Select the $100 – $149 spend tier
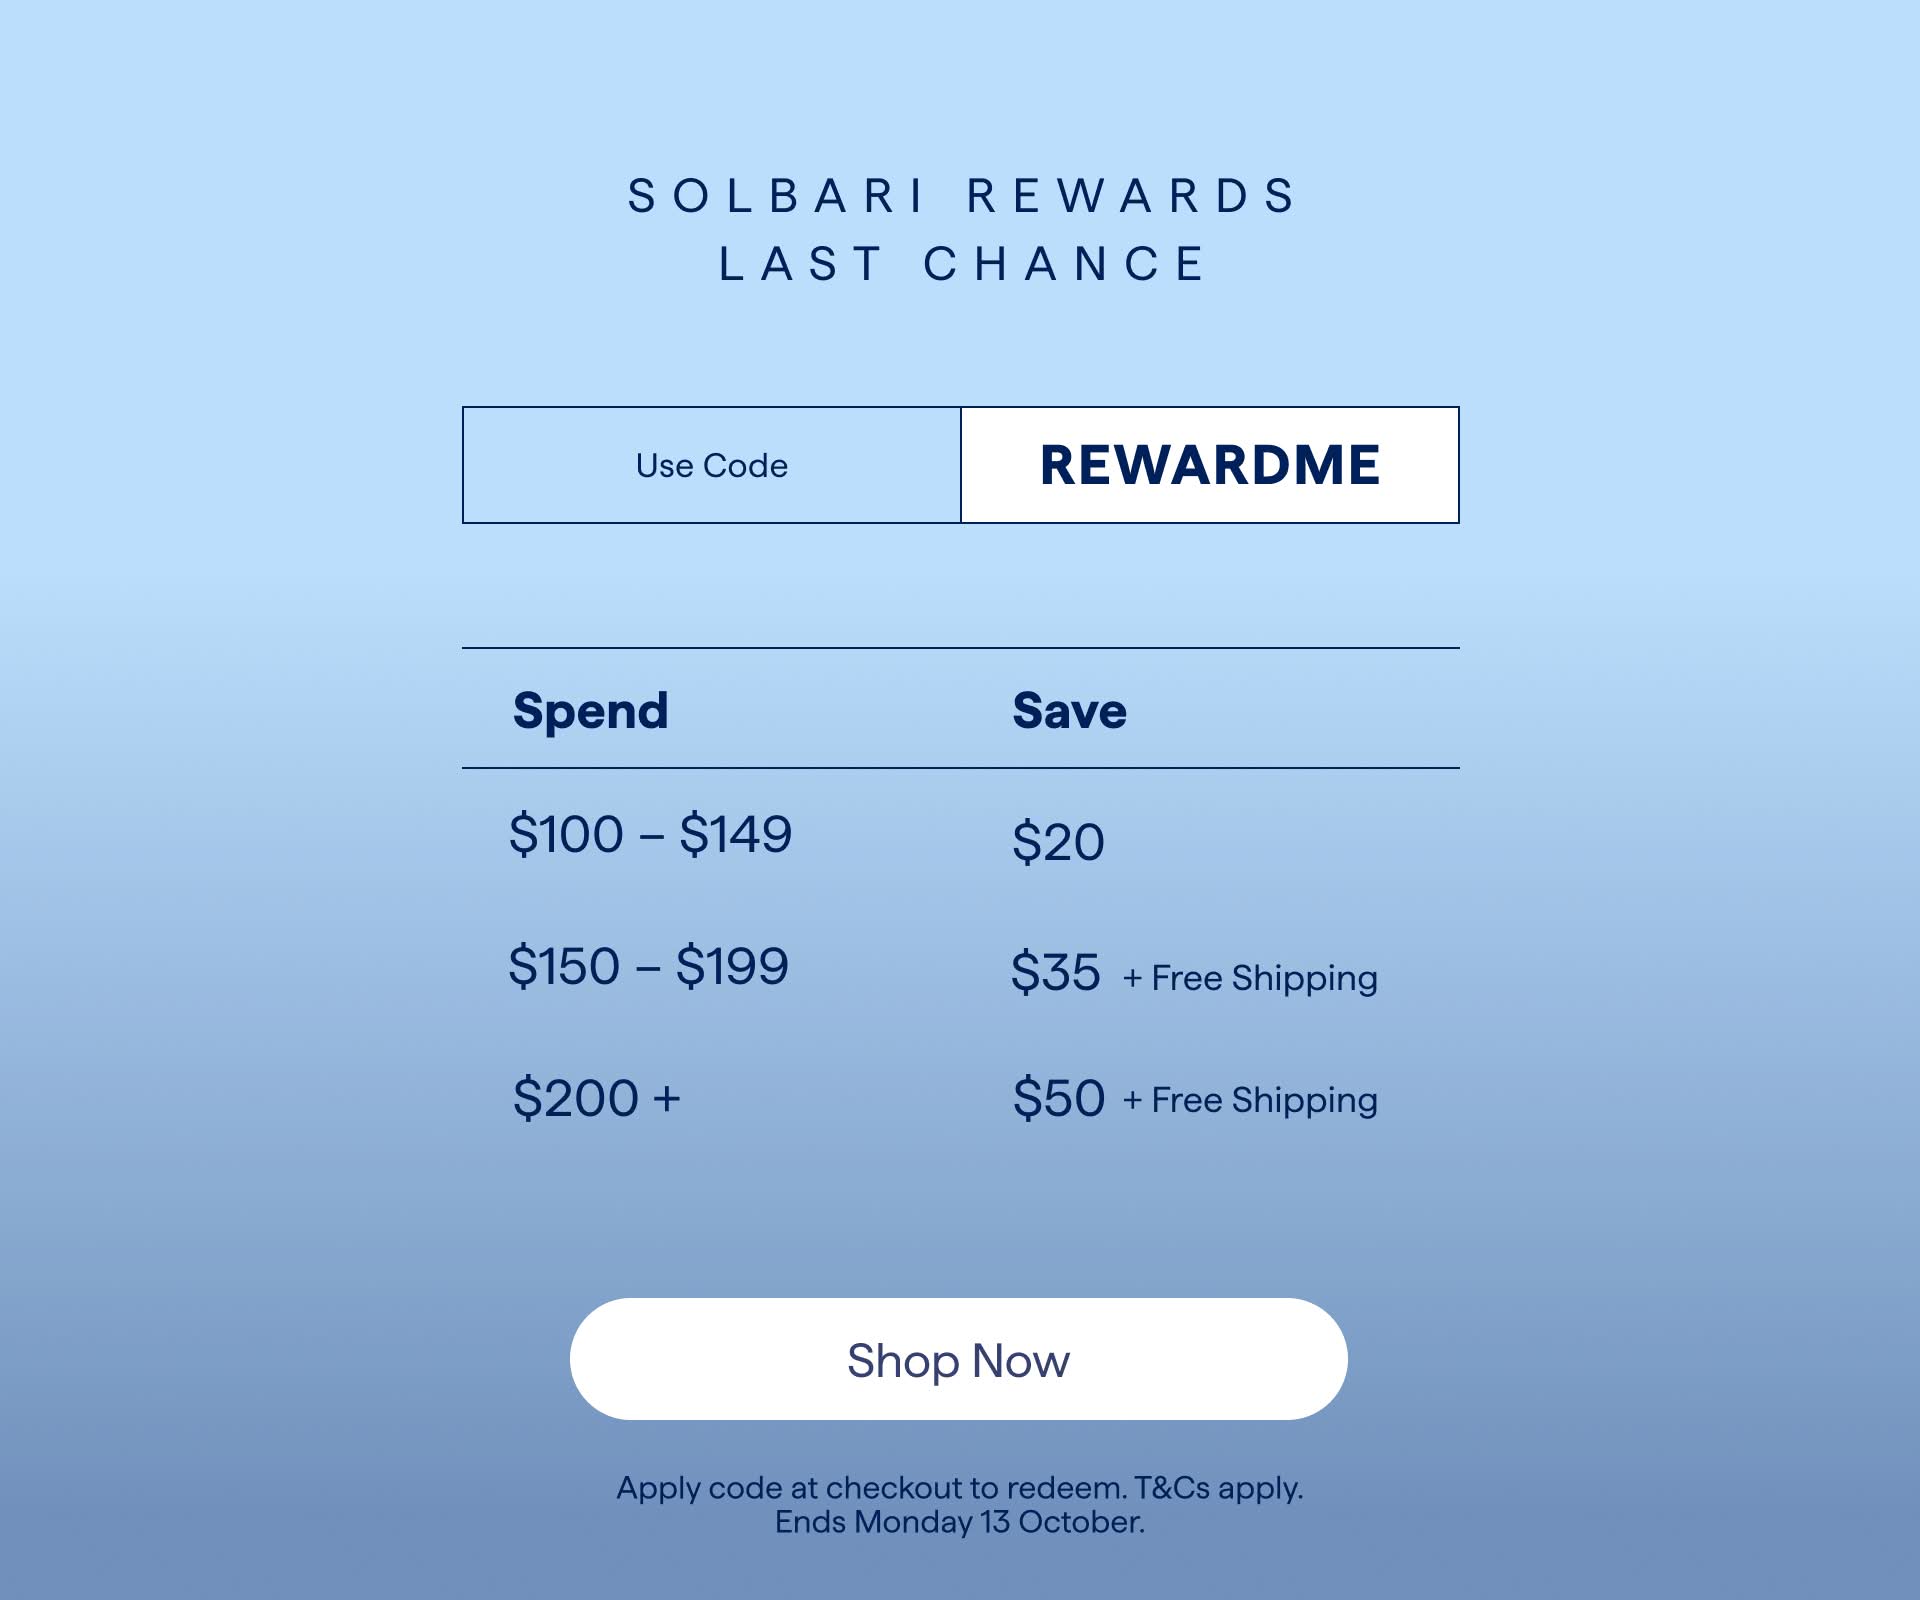Screen dimensions: 1920x1600 [650, 834]
